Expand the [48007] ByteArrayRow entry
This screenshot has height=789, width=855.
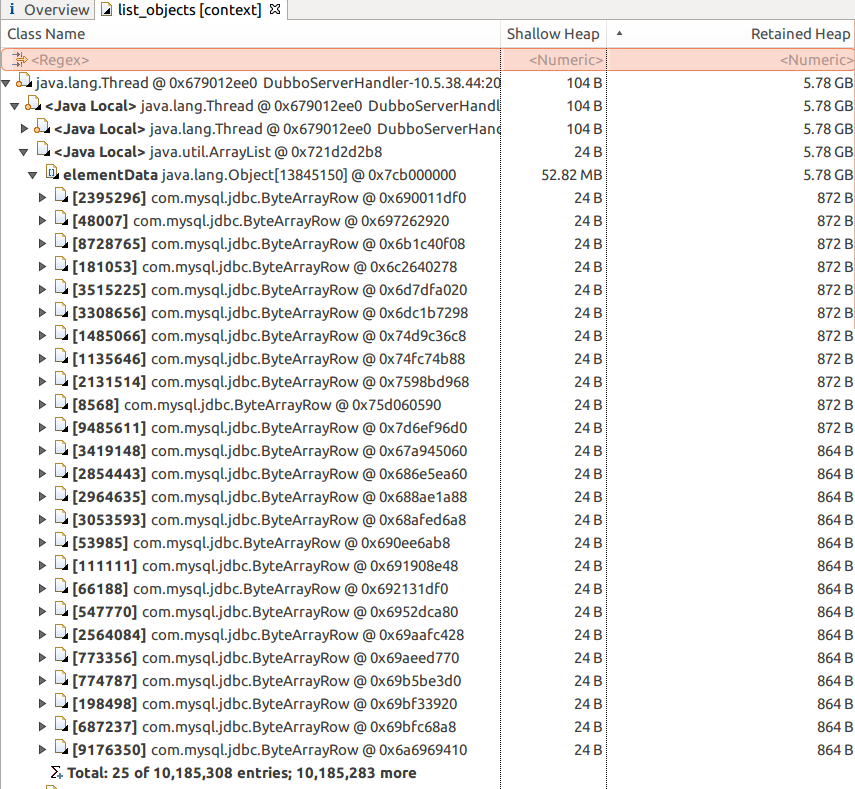[44, 221]
